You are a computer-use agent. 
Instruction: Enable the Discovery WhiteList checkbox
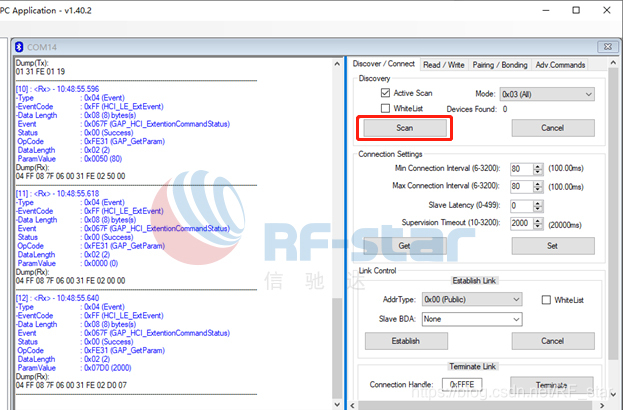385,108
